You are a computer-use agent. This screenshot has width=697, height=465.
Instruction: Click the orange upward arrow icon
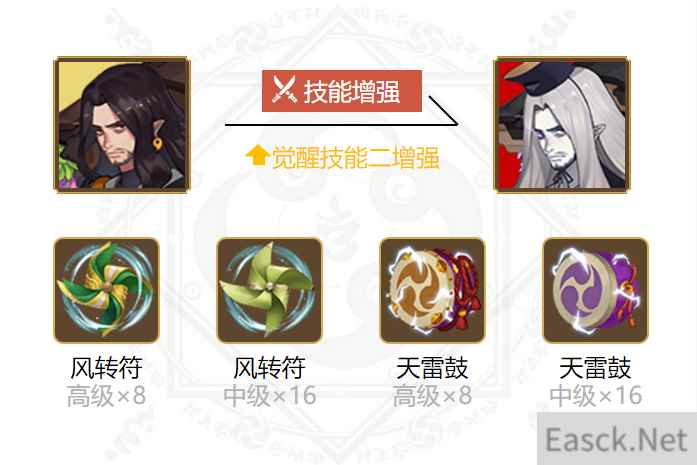(257, 156)
